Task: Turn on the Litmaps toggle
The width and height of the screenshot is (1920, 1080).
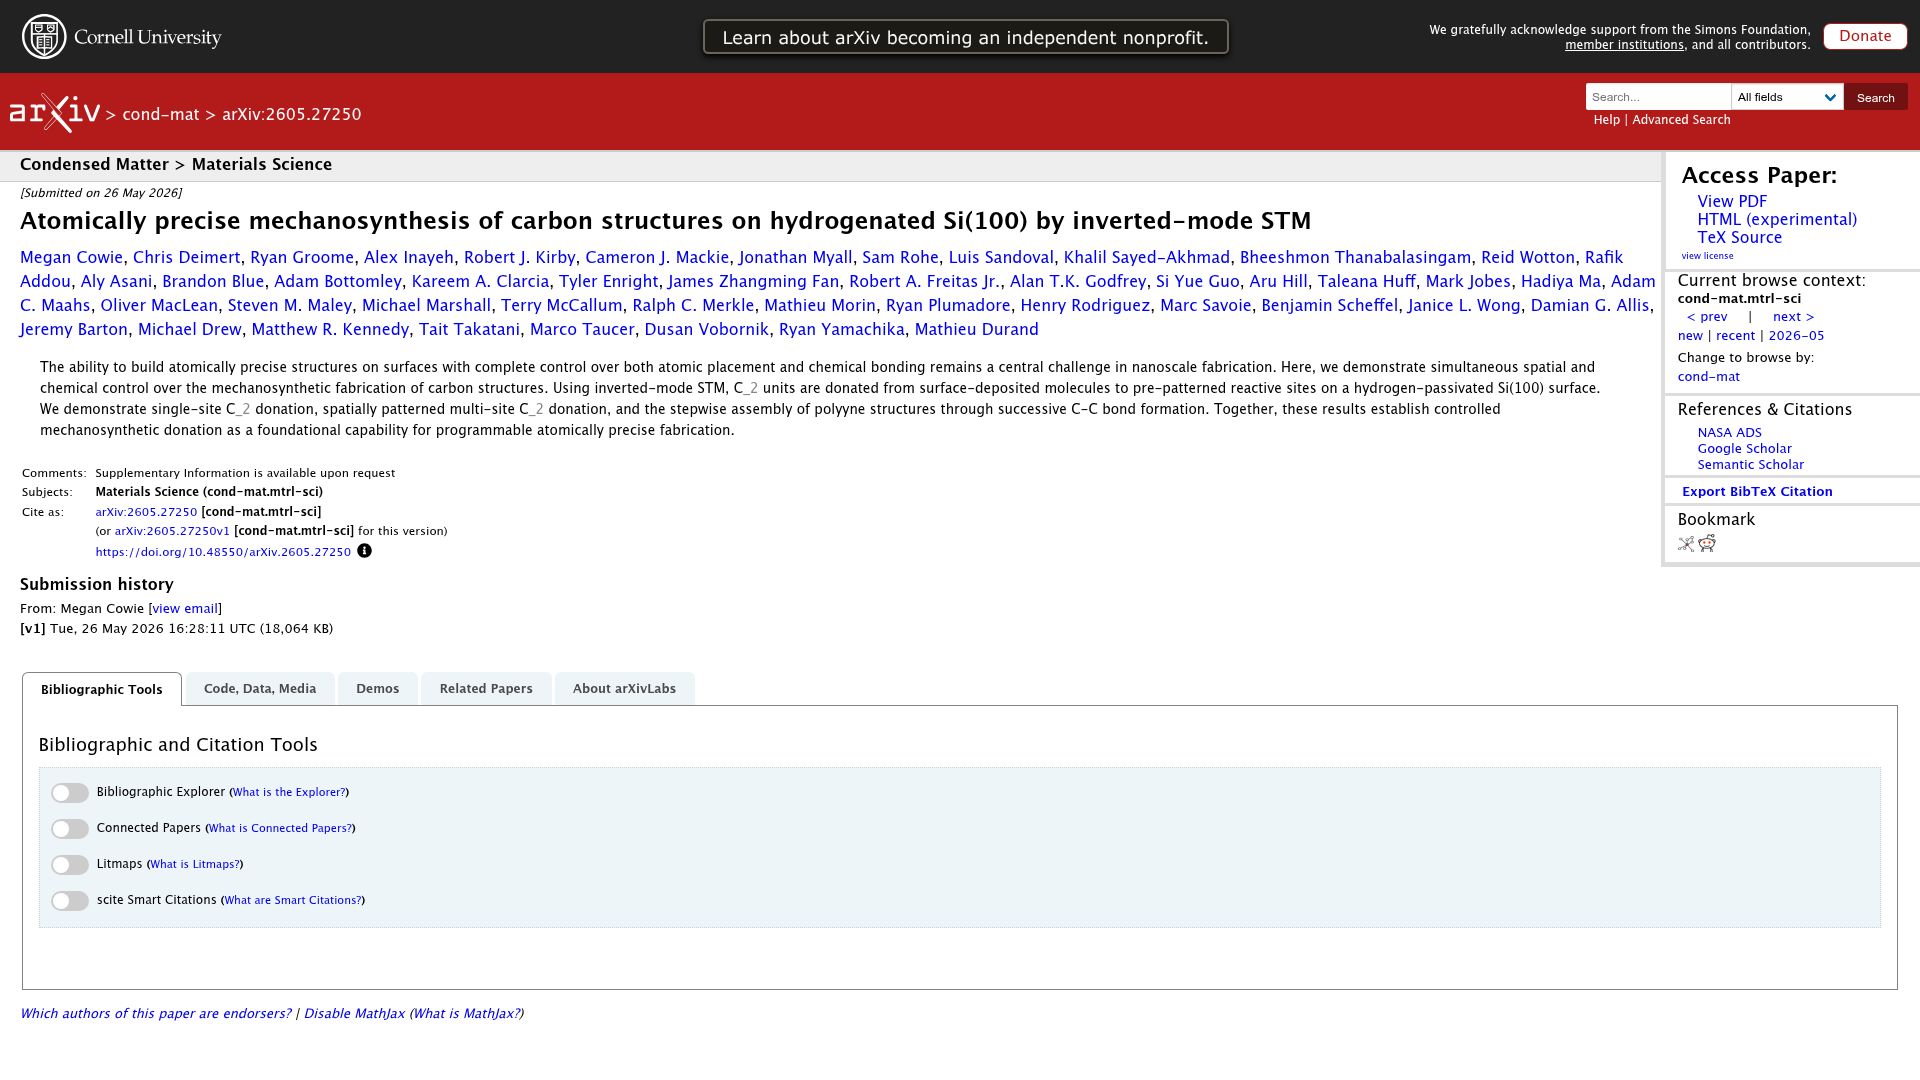Action: click(x=70, y=865)
